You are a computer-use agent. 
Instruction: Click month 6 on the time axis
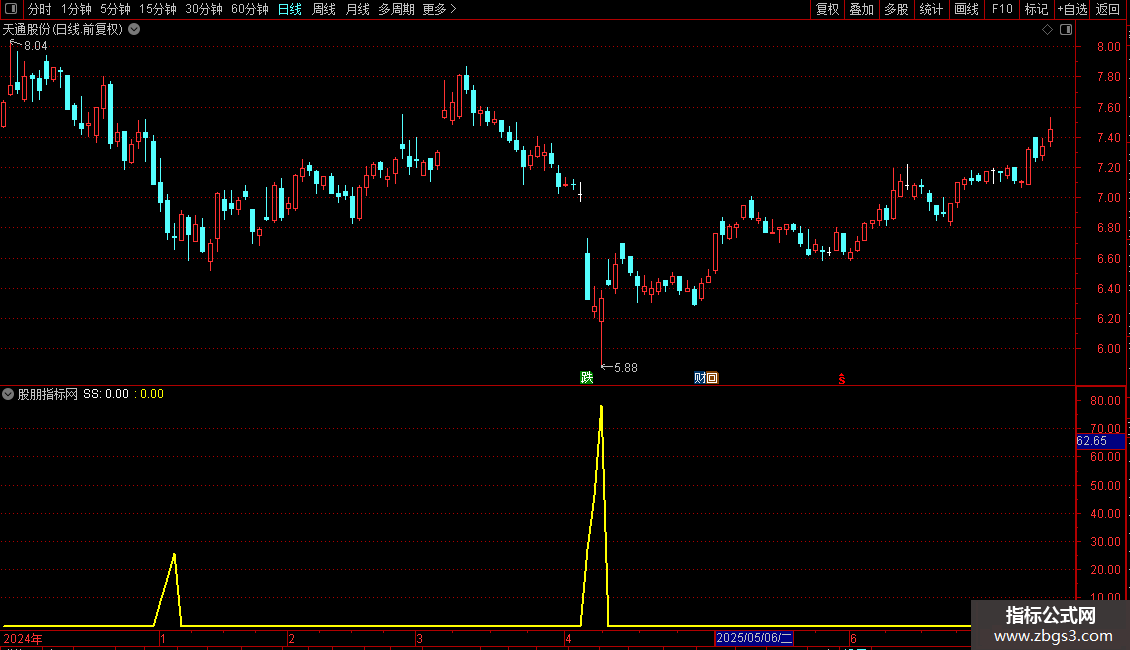coord(853,638)
